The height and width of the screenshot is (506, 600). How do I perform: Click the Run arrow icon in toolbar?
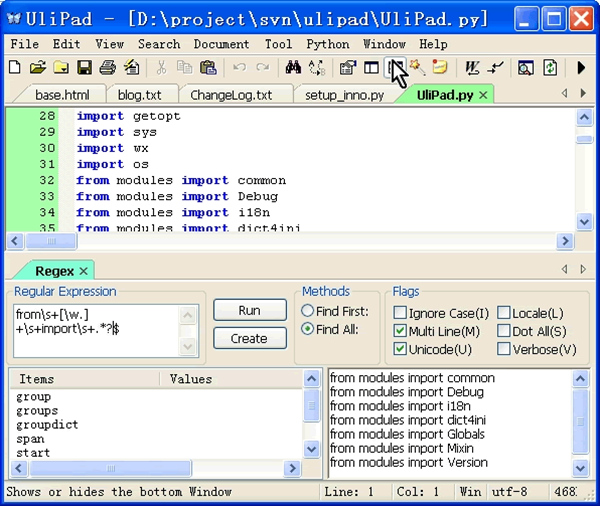581,68
